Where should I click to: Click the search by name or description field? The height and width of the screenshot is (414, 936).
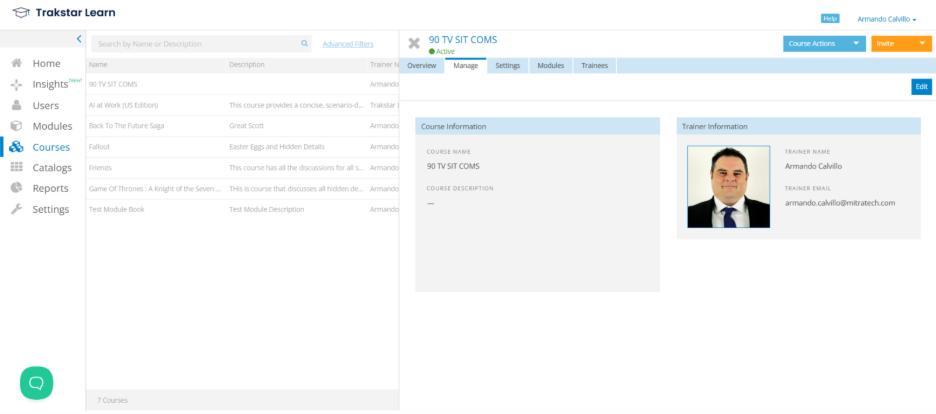201,44
